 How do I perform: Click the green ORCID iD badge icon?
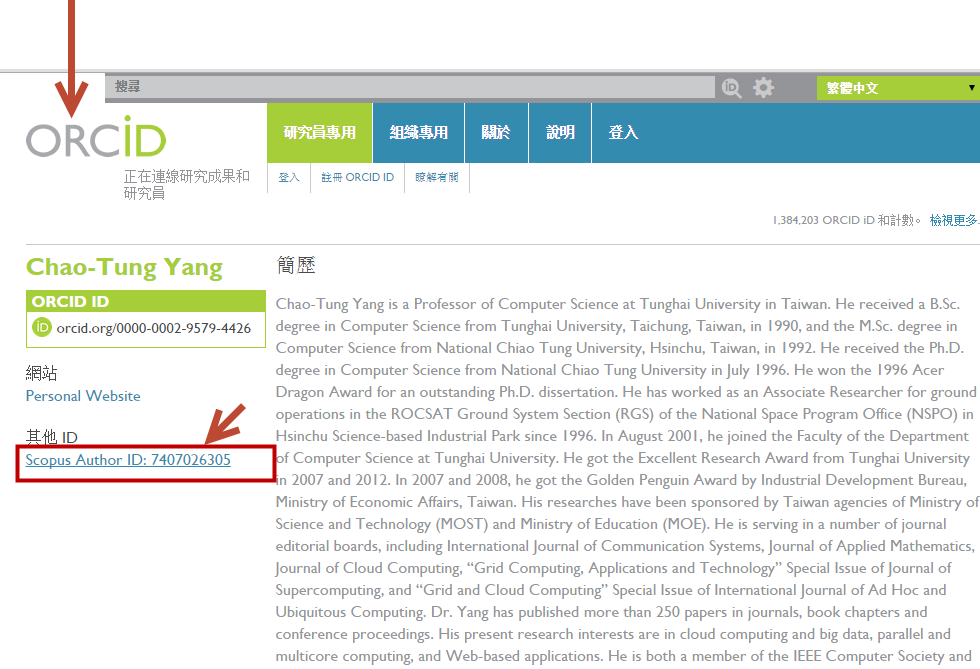[x=42, y=327]
